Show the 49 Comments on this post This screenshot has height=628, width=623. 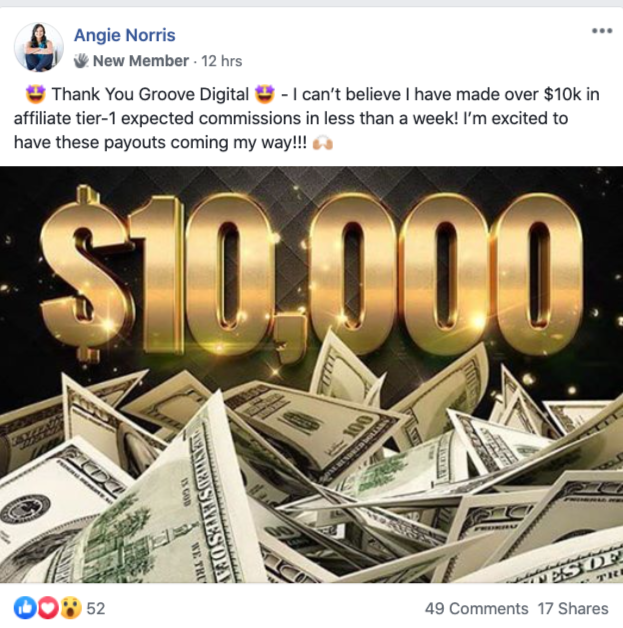tap(476, 608)
